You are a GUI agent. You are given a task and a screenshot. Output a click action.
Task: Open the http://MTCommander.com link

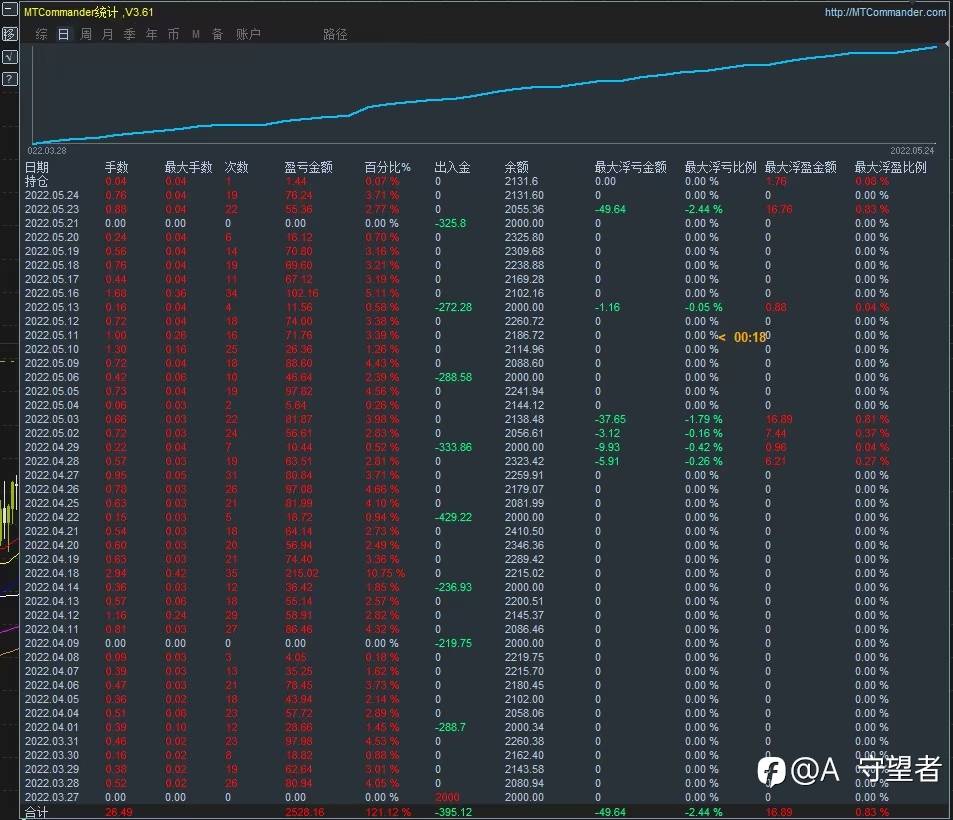pyautogui.click(x=885, y=12)
